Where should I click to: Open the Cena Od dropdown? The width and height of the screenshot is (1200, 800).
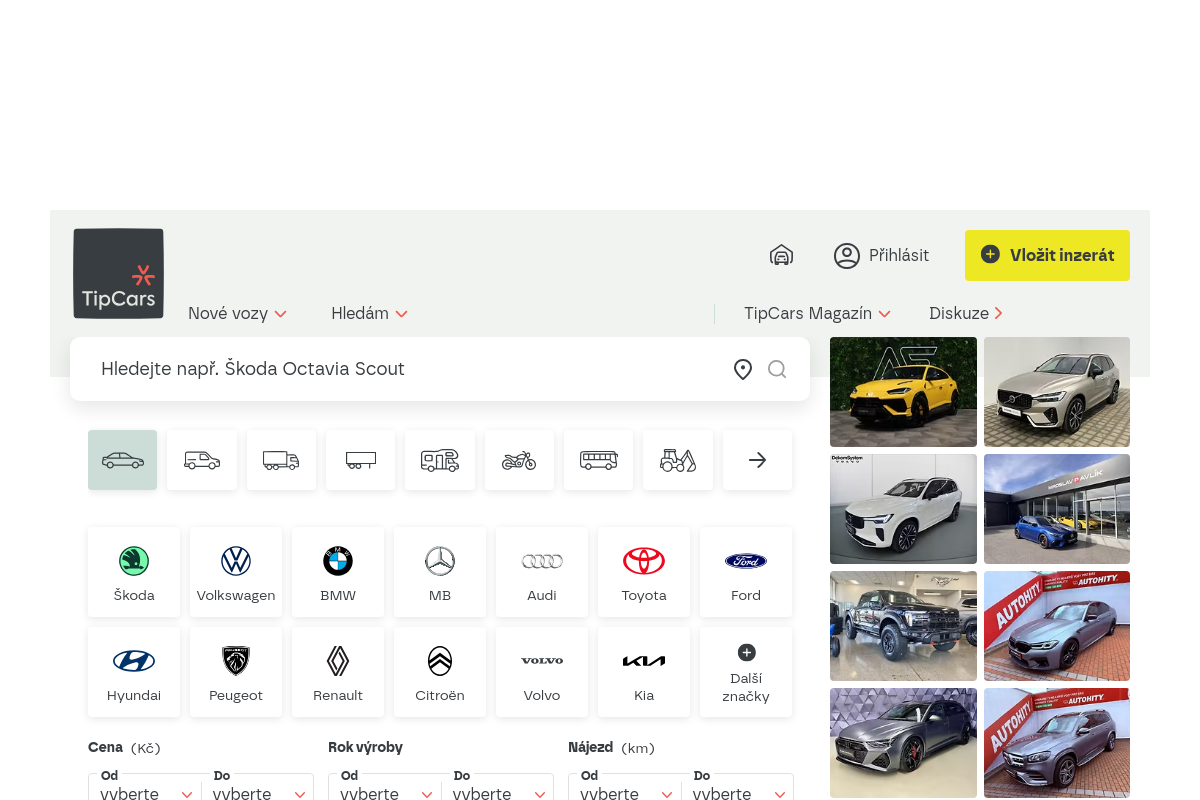(x=144, y=792)
